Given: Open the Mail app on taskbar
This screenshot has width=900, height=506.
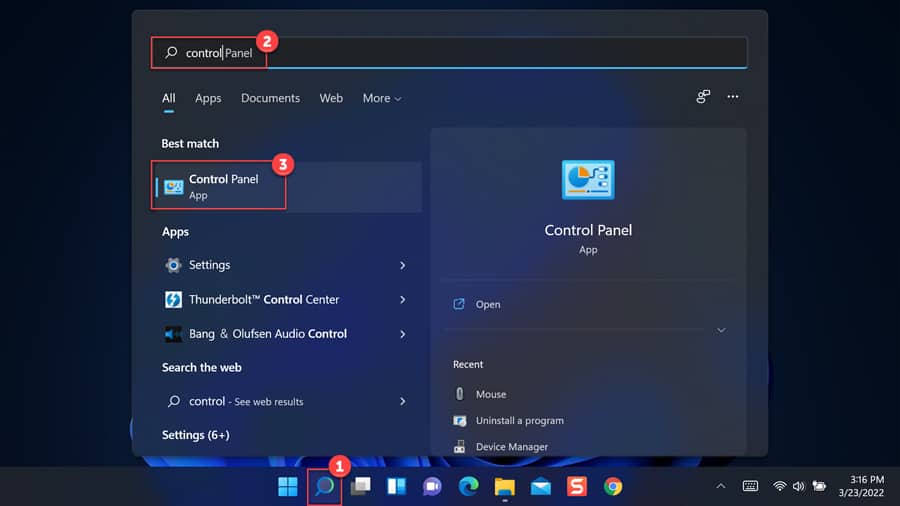Looking at the screenshot, I should click(x=541, y=486).
